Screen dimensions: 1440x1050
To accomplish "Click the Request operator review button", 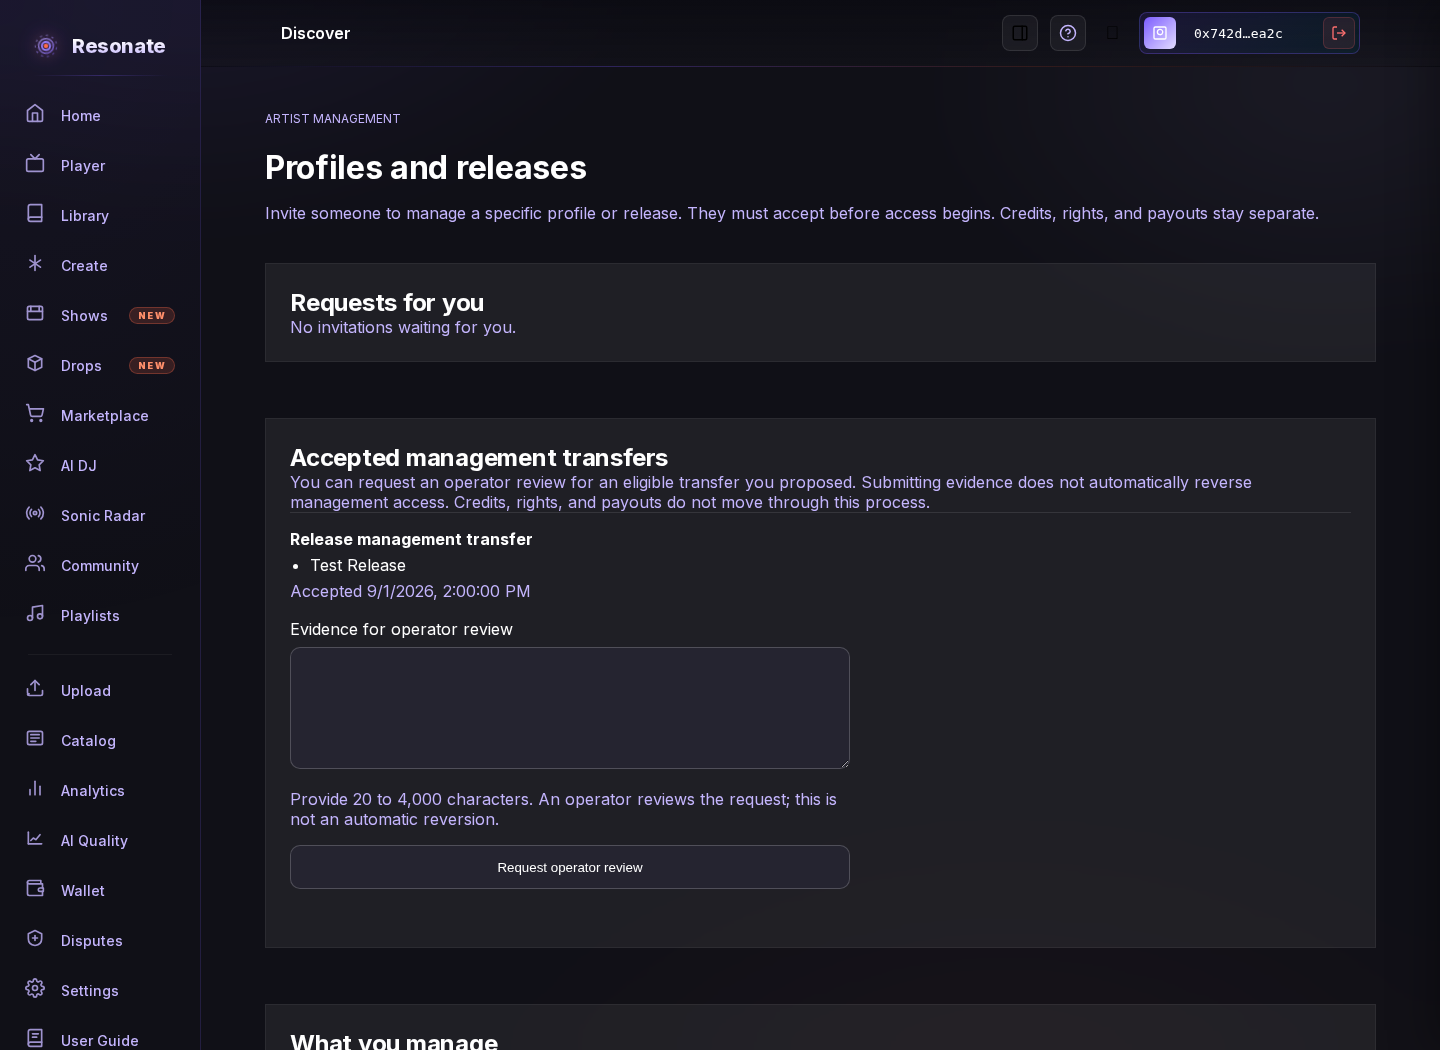I will (x=570, y=867).
